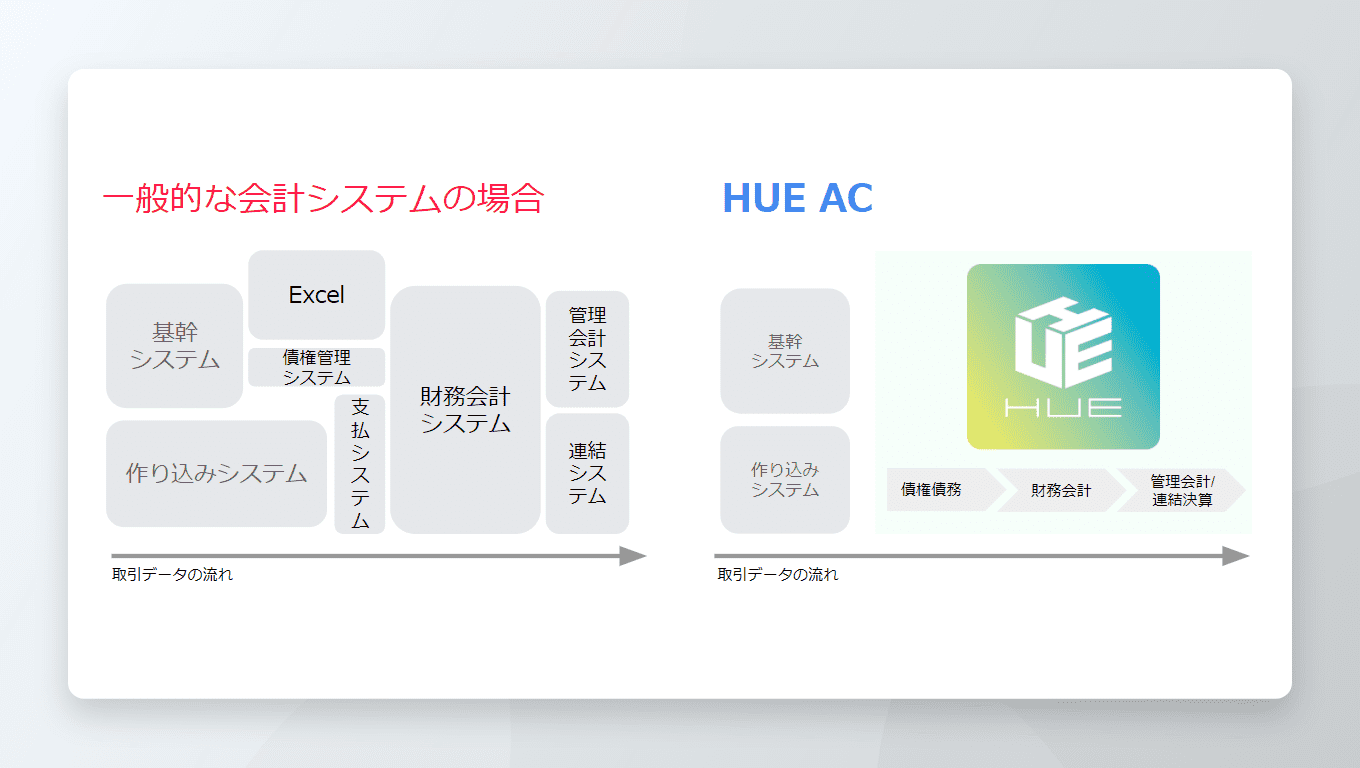Click 取引データの流れ label under HUE AC diagram
Viewport: 1360px width, 768px height.
pos(777,575)
